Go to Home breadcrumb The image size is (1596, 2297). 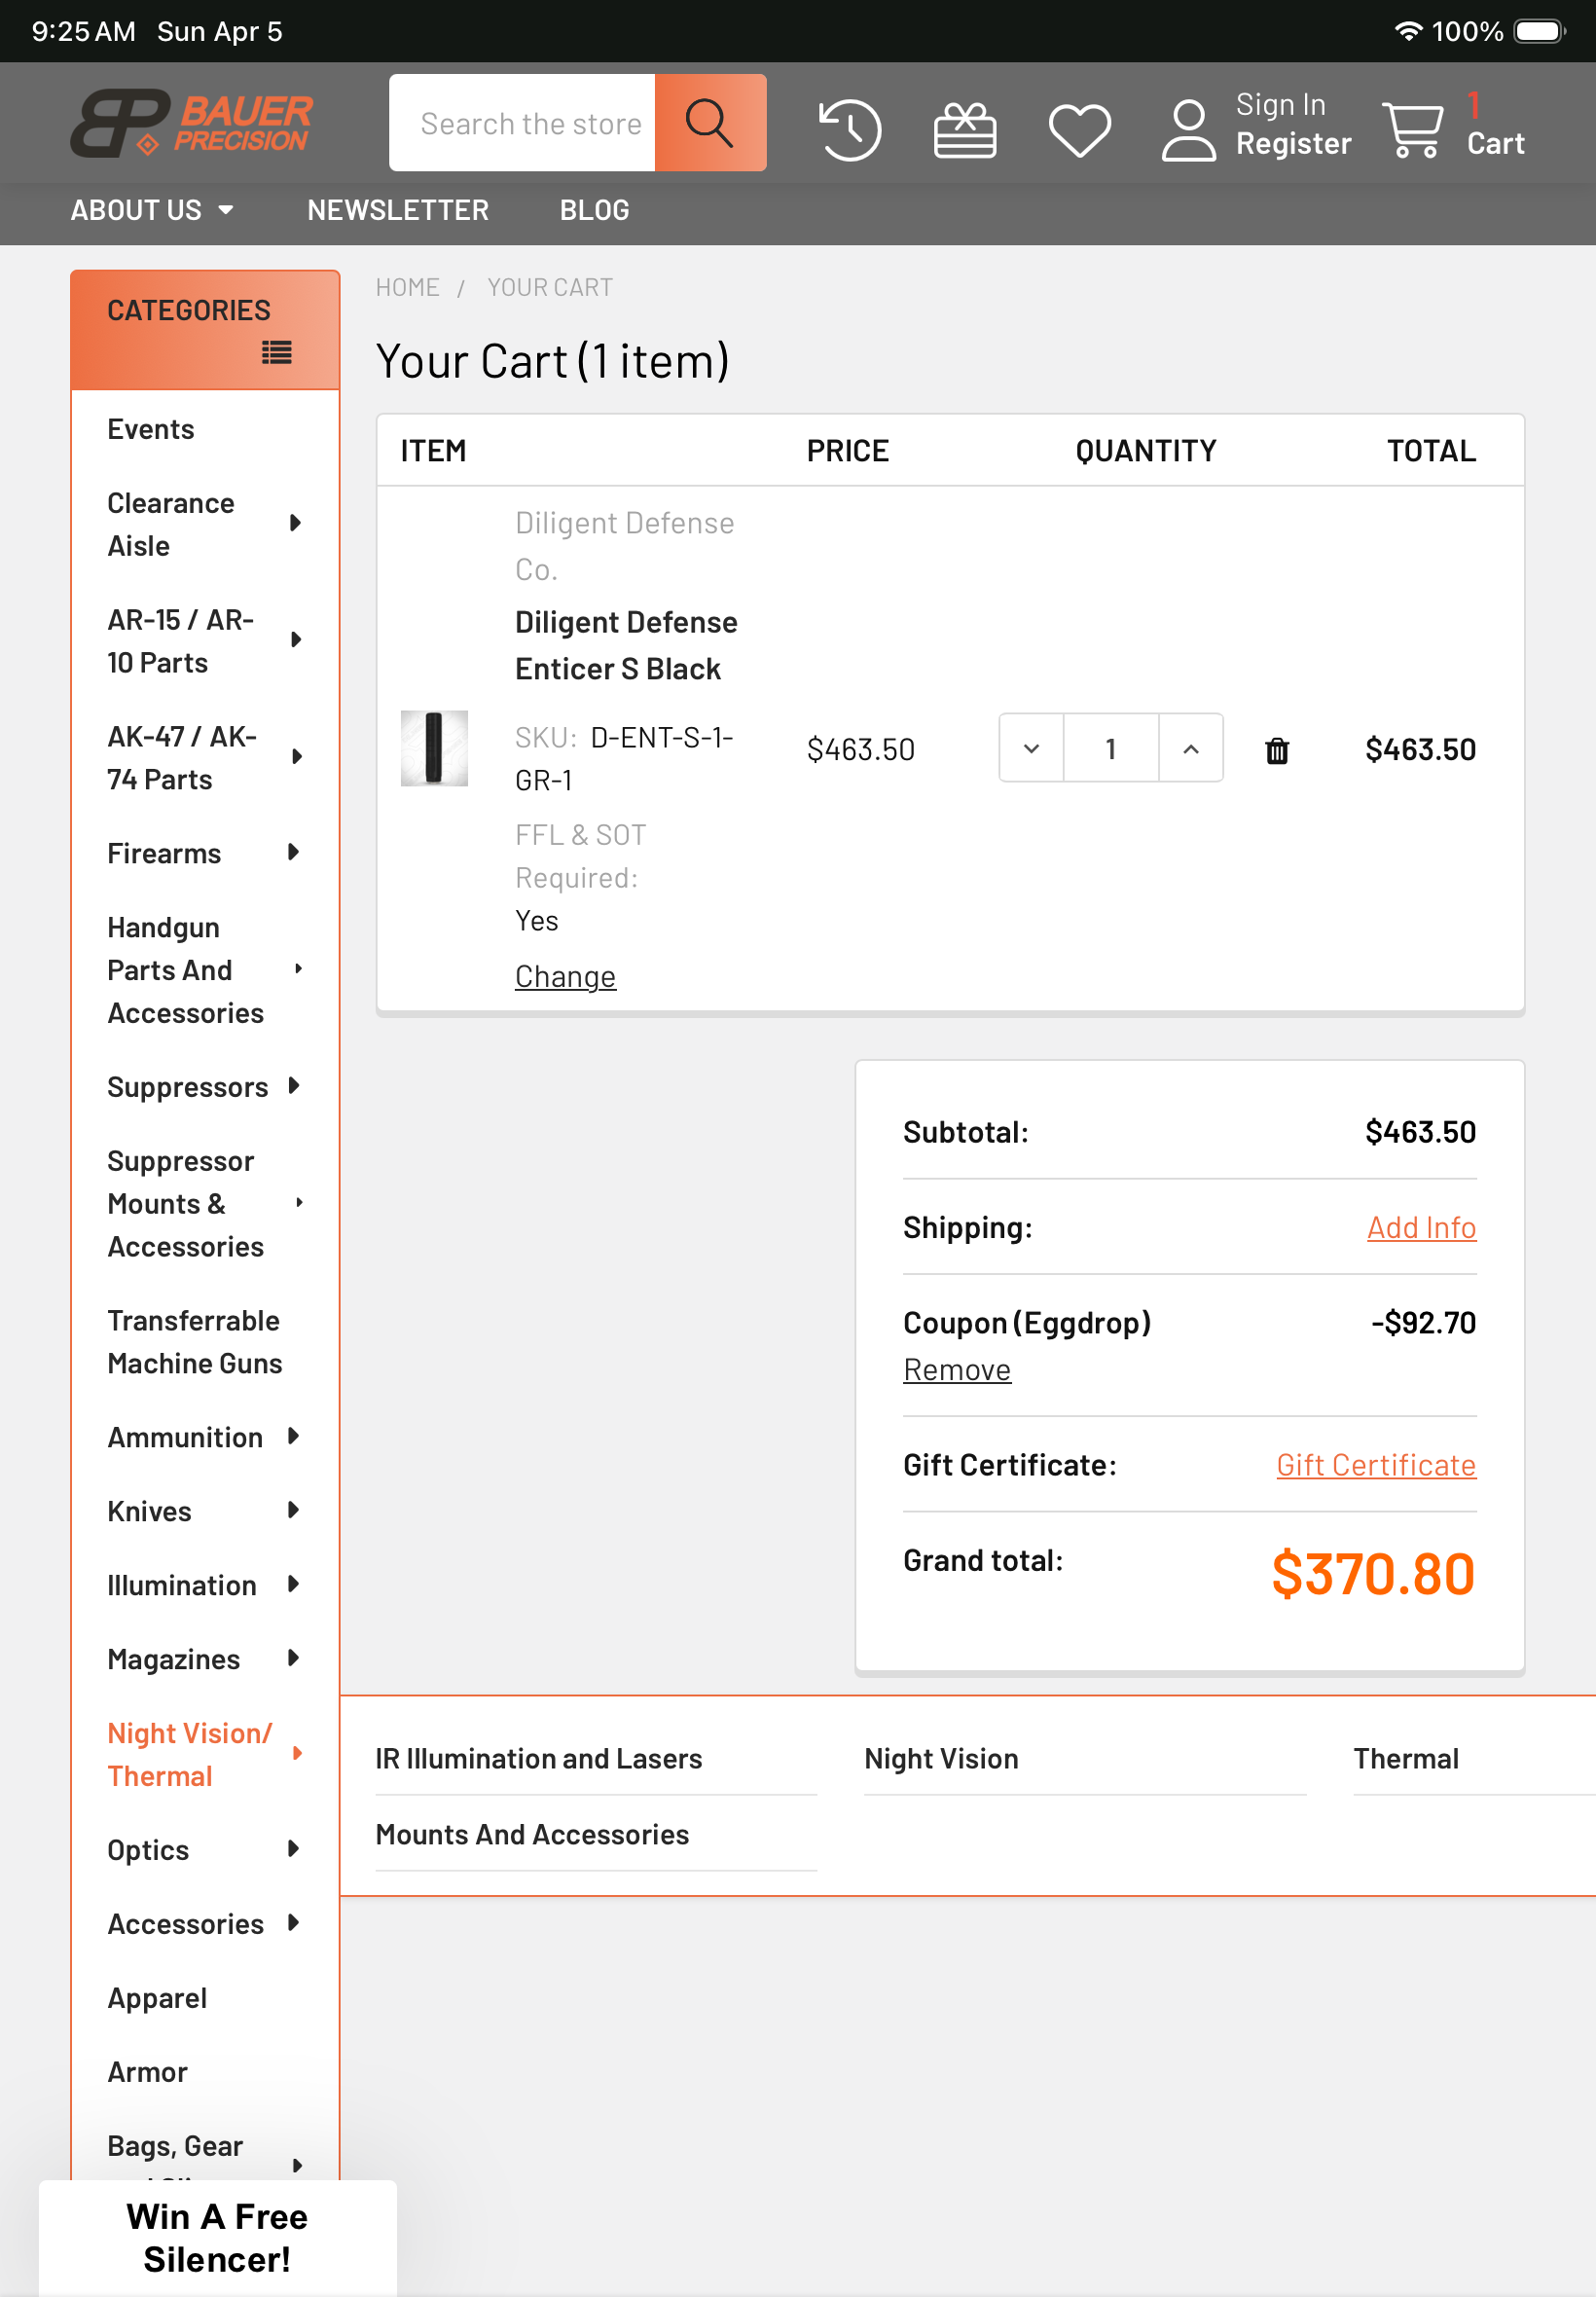point(408,288)
